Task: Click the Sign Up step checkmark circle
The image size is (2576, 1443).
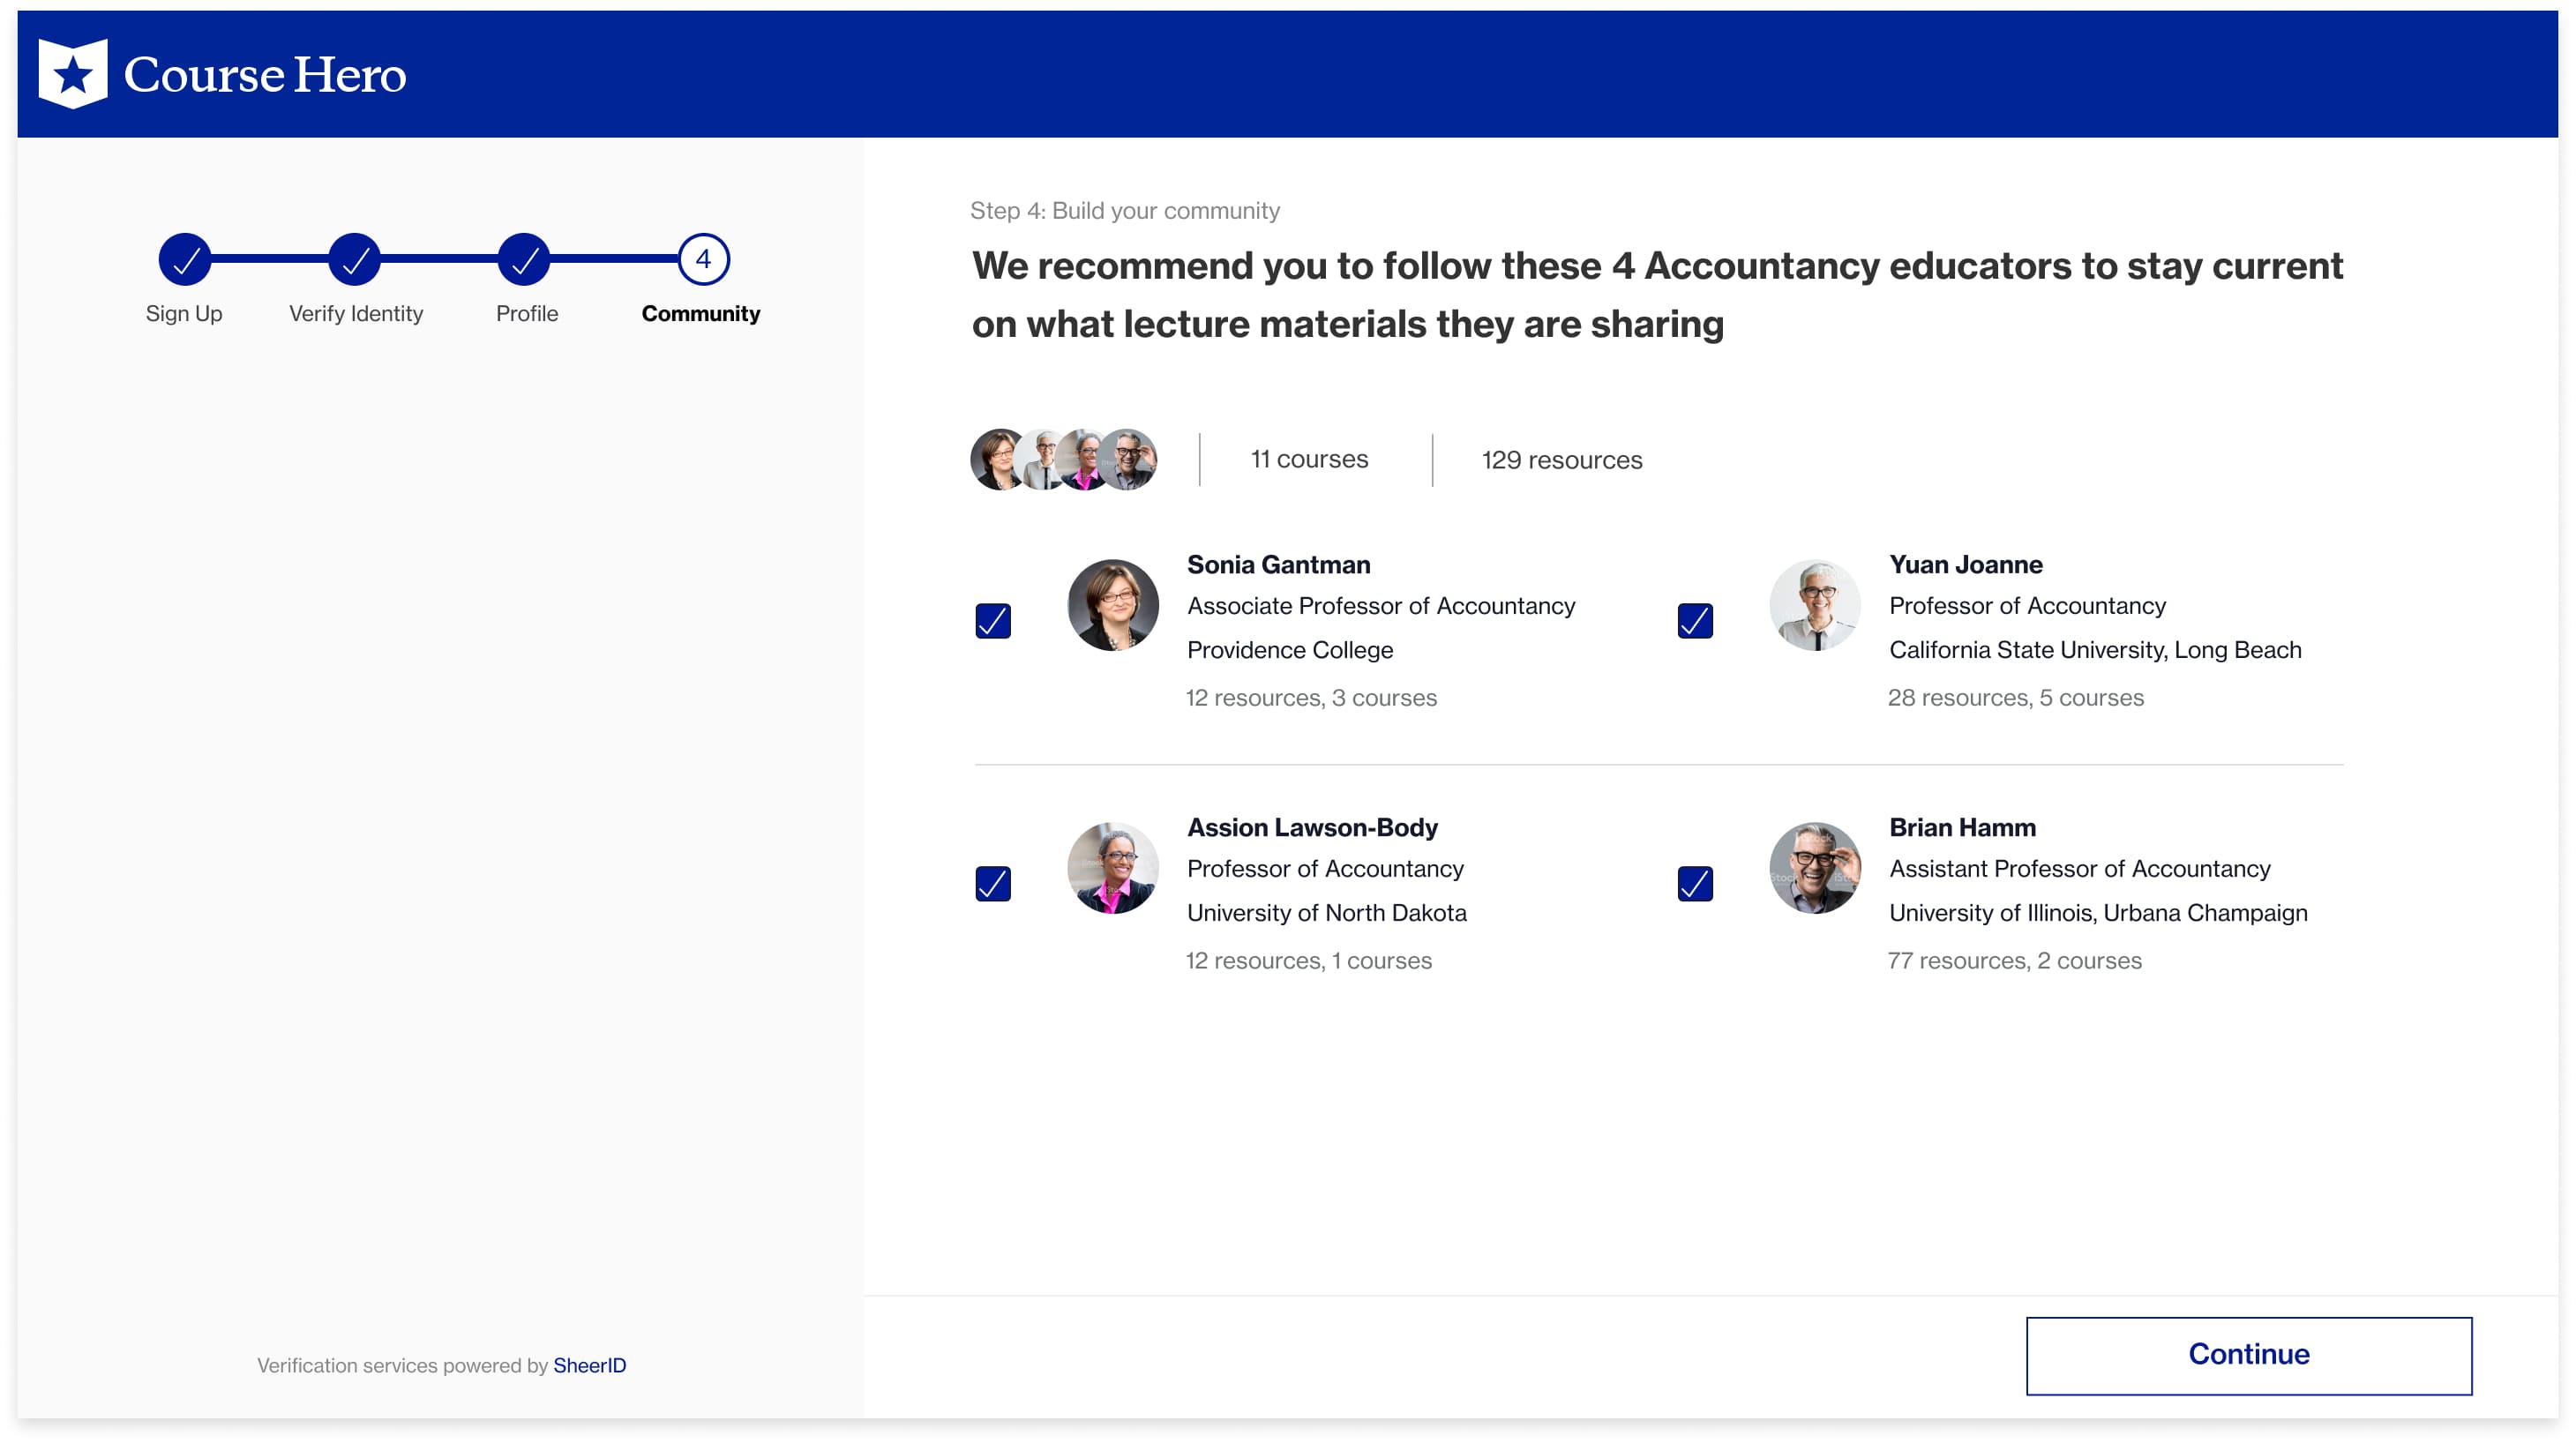Action: 185,260
